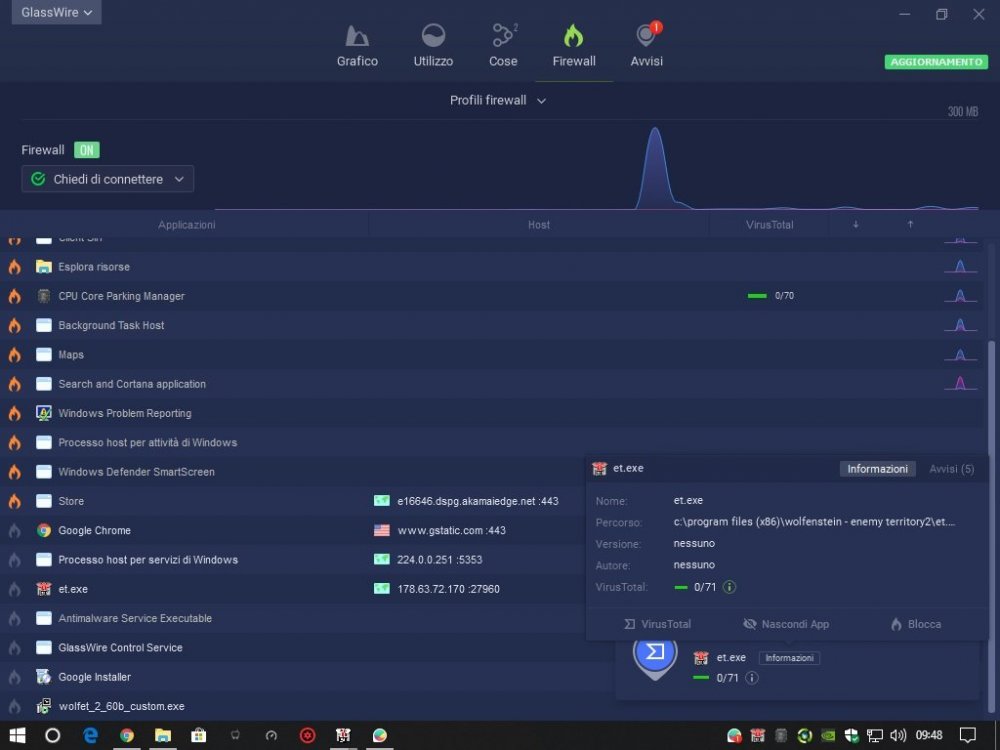
Task: Click the Store app window icon
Action: point(43,501)
